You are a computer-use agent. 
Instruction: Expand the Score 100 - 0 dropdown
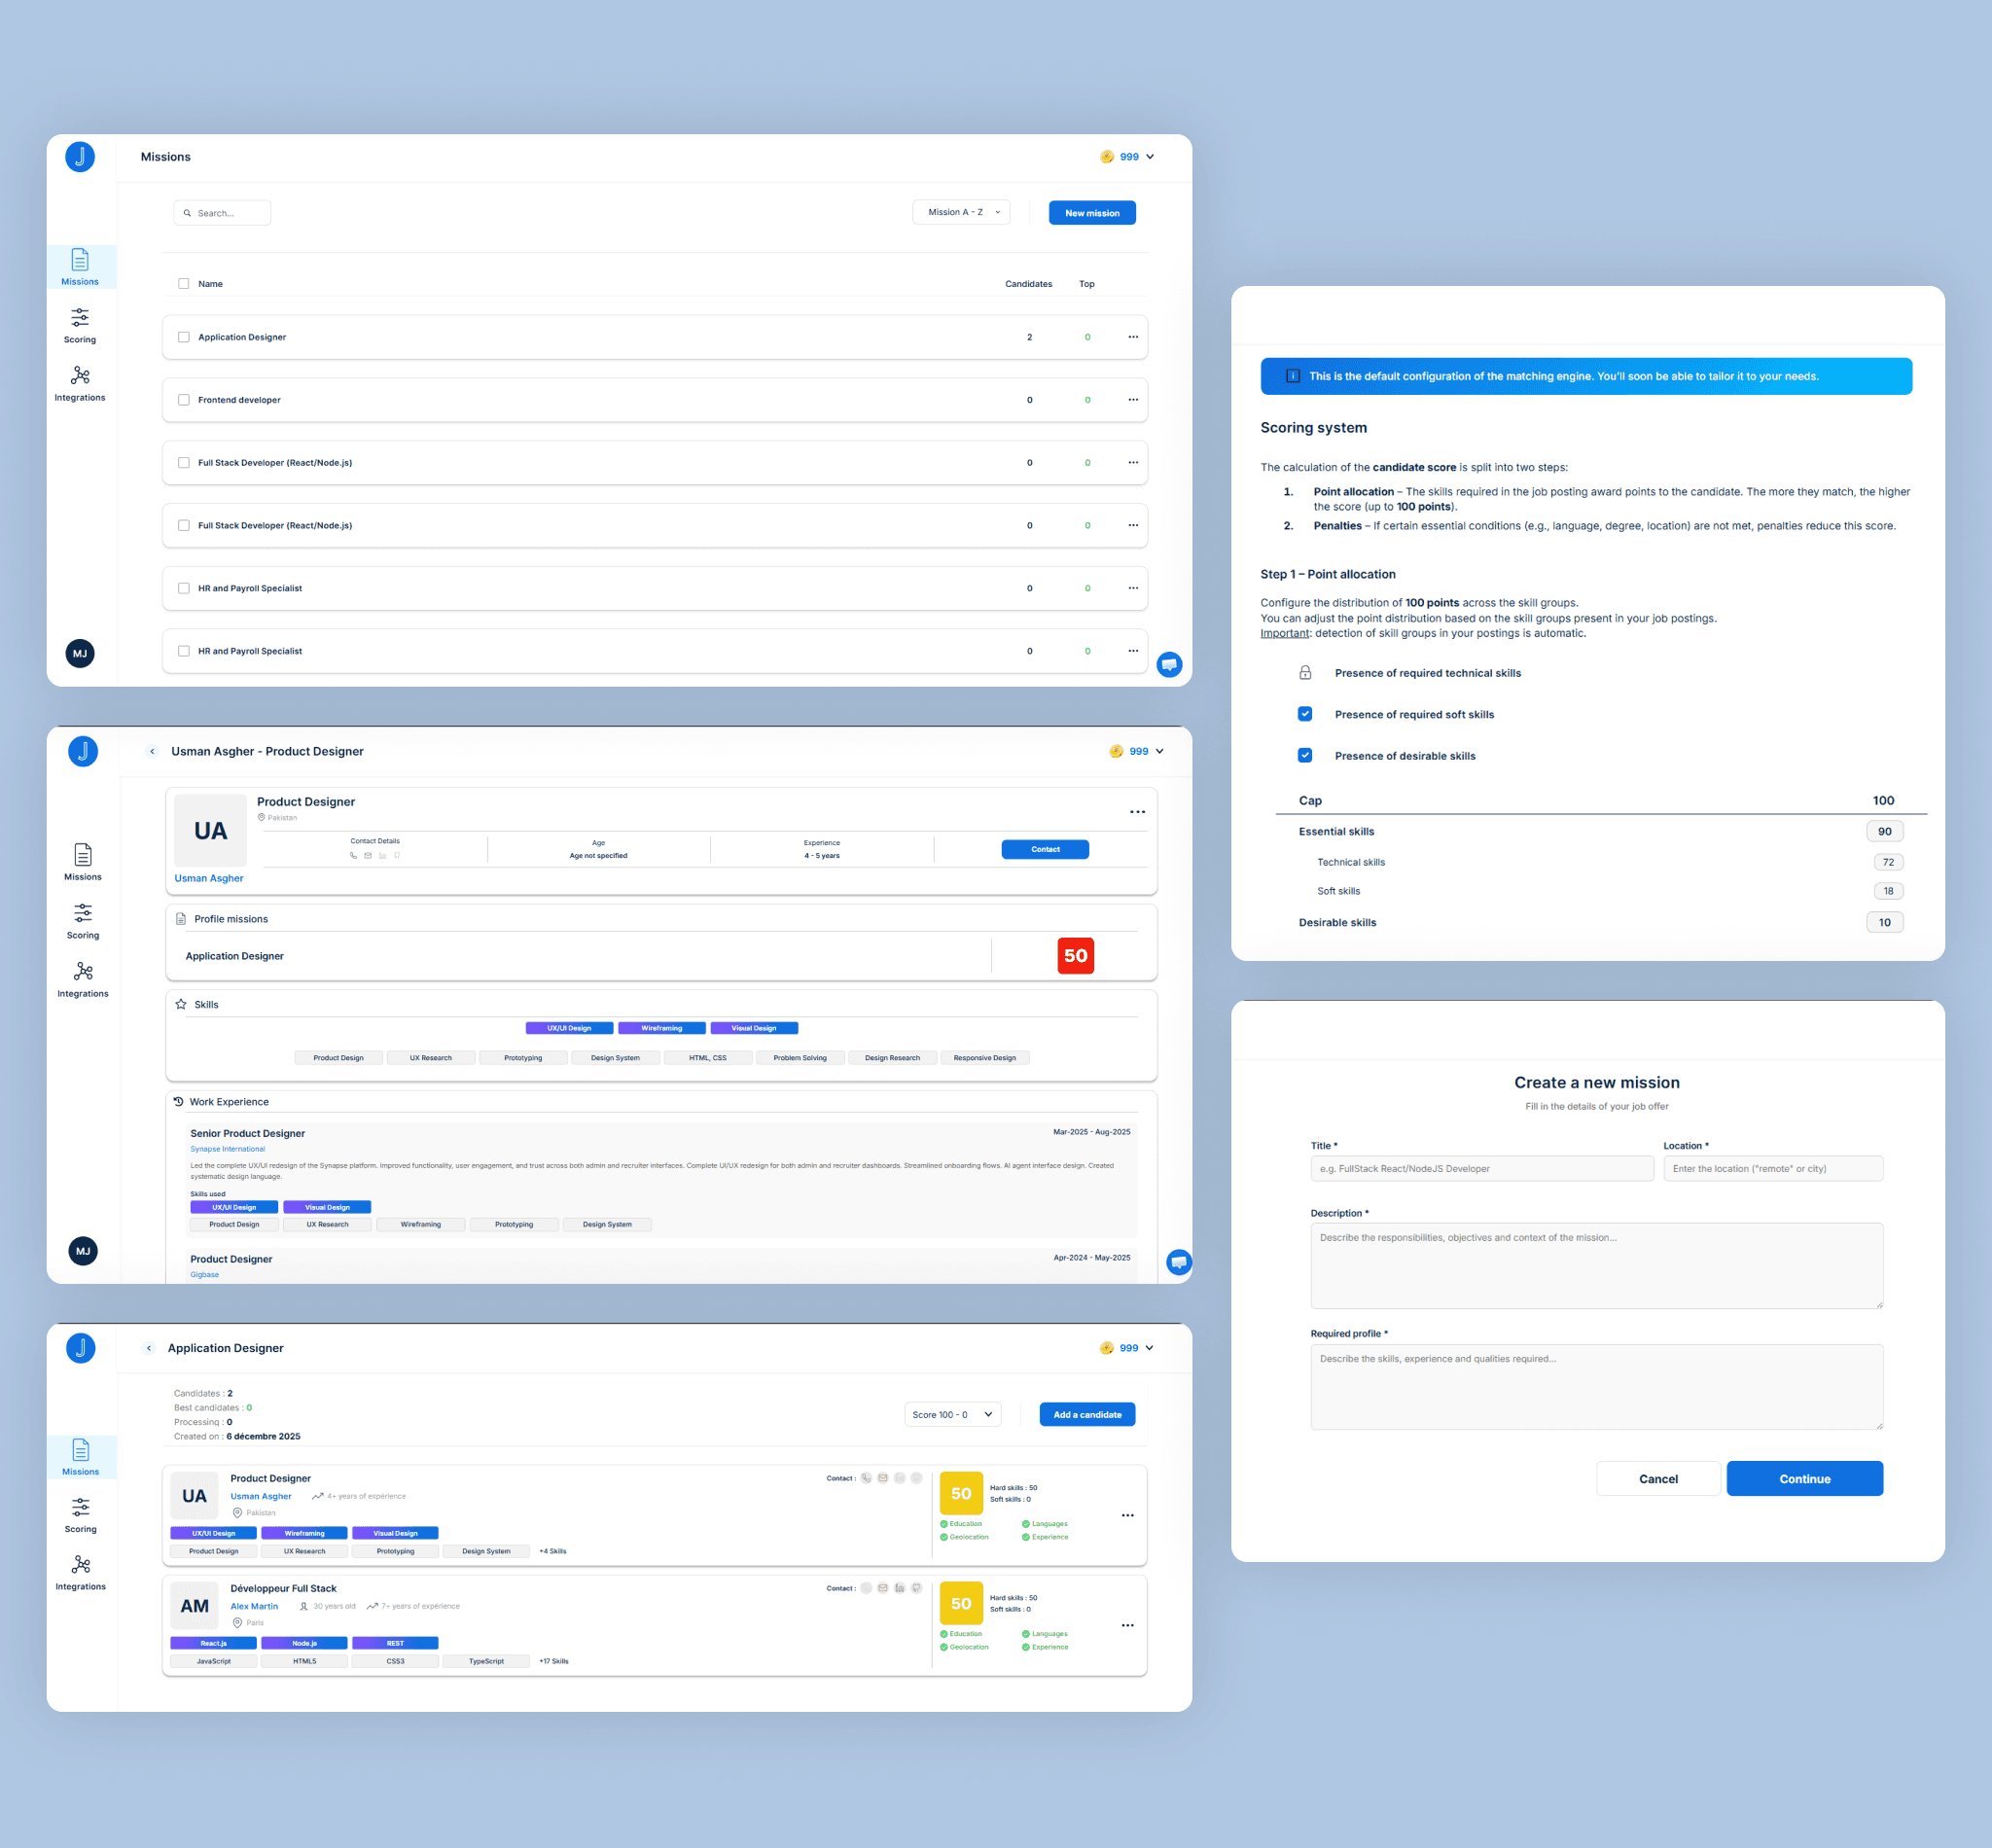[x=951, y=1414]
